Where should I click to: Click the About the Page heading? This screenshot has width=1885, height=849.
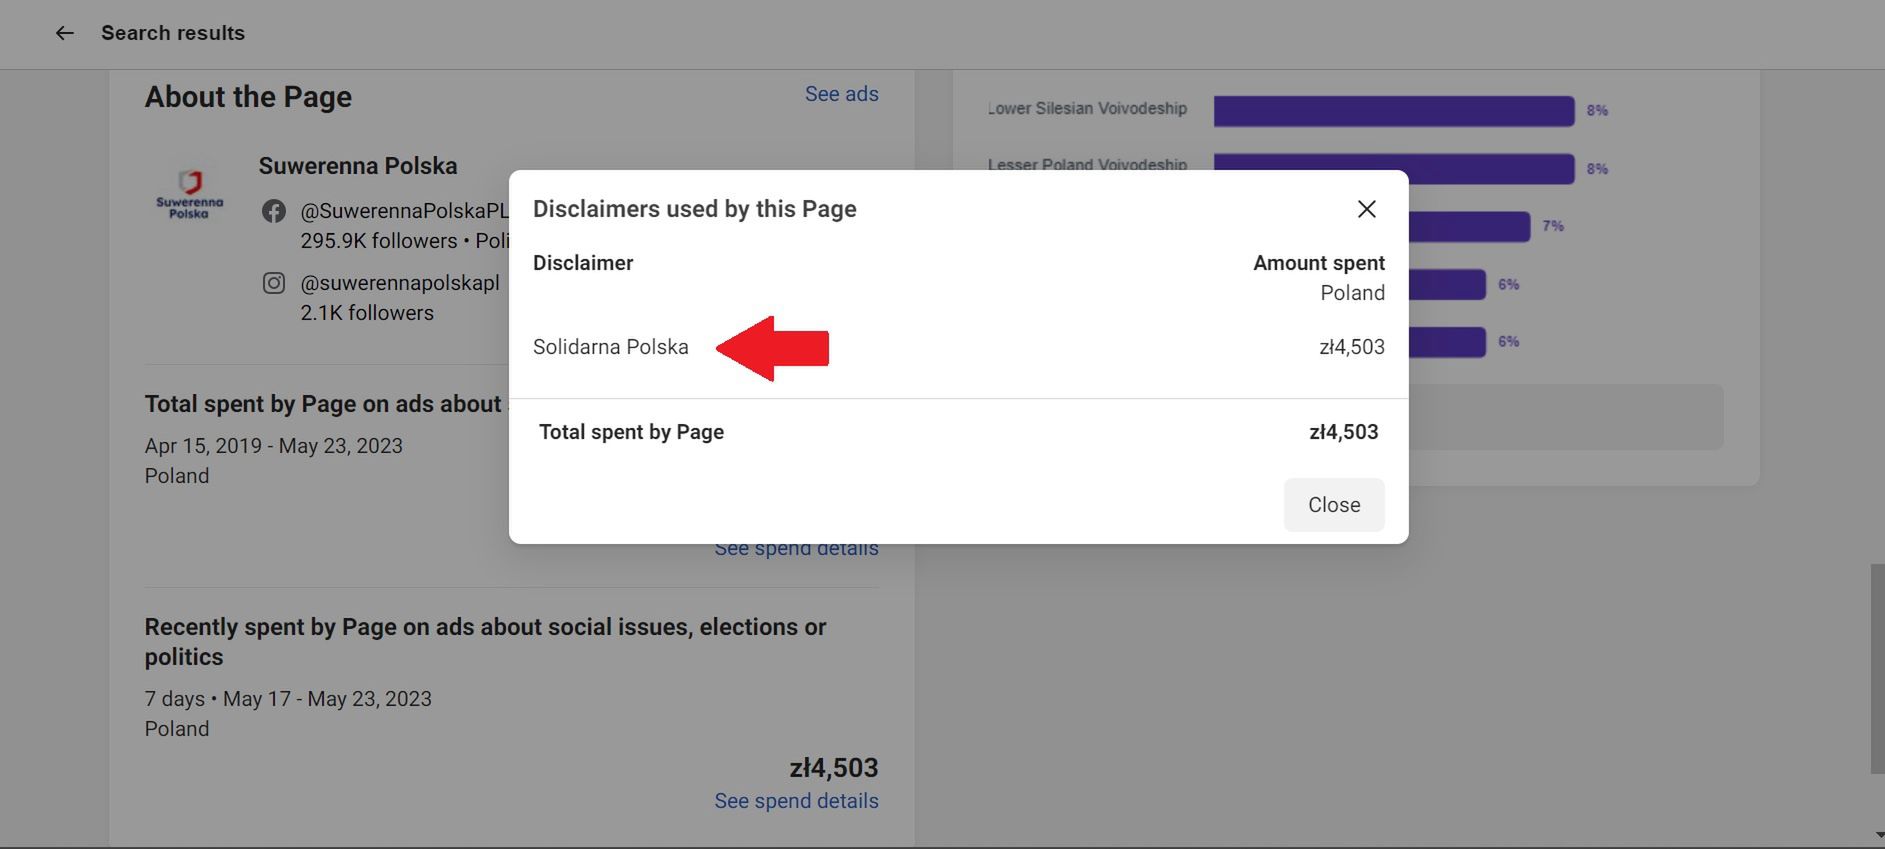point(248,97)
